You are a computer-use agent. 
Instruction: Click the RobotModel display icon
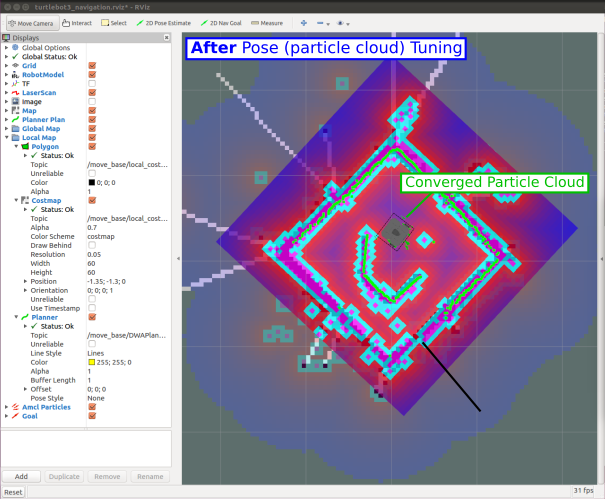coord(15,75)
